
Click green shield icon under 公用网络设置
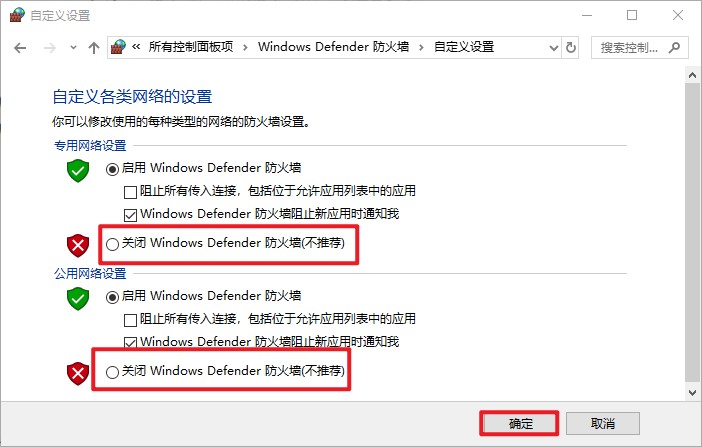click(78, 299)
